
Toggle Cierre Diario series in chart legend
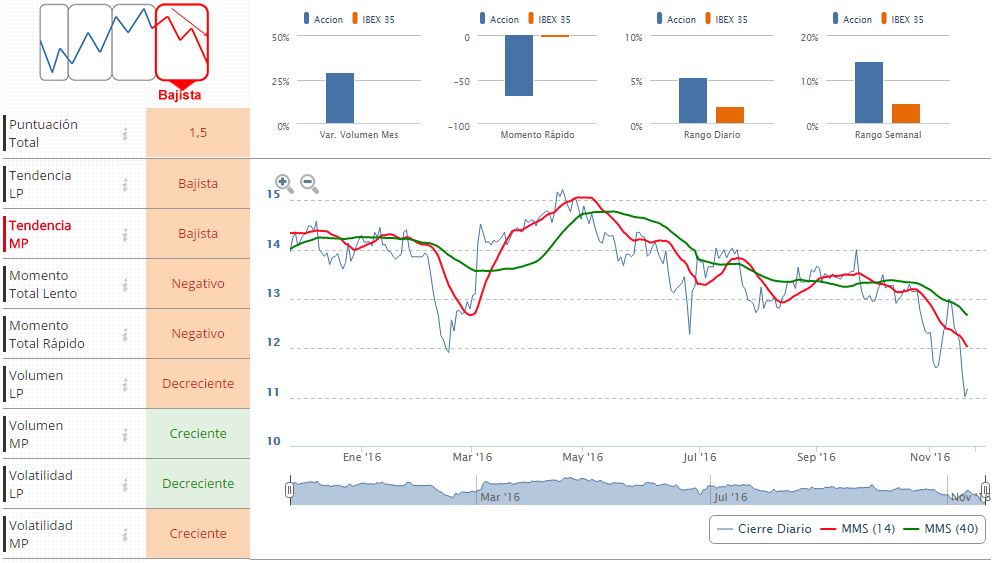pos(767,529)
